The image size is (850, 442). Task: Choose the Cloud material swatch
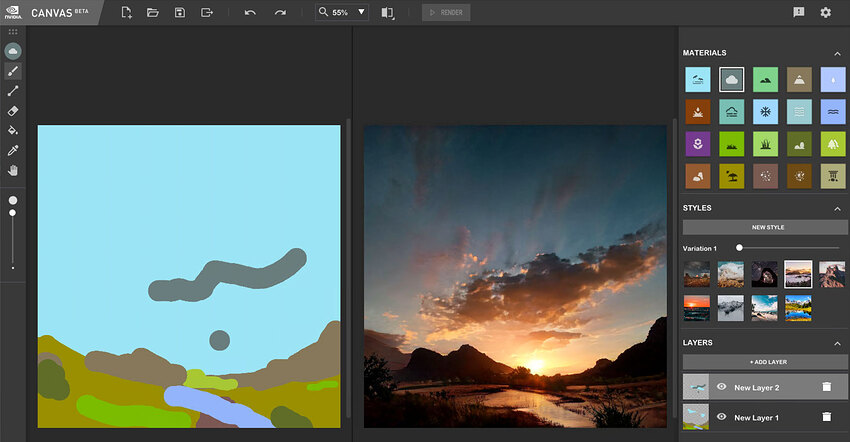click(x=731, y=80)
